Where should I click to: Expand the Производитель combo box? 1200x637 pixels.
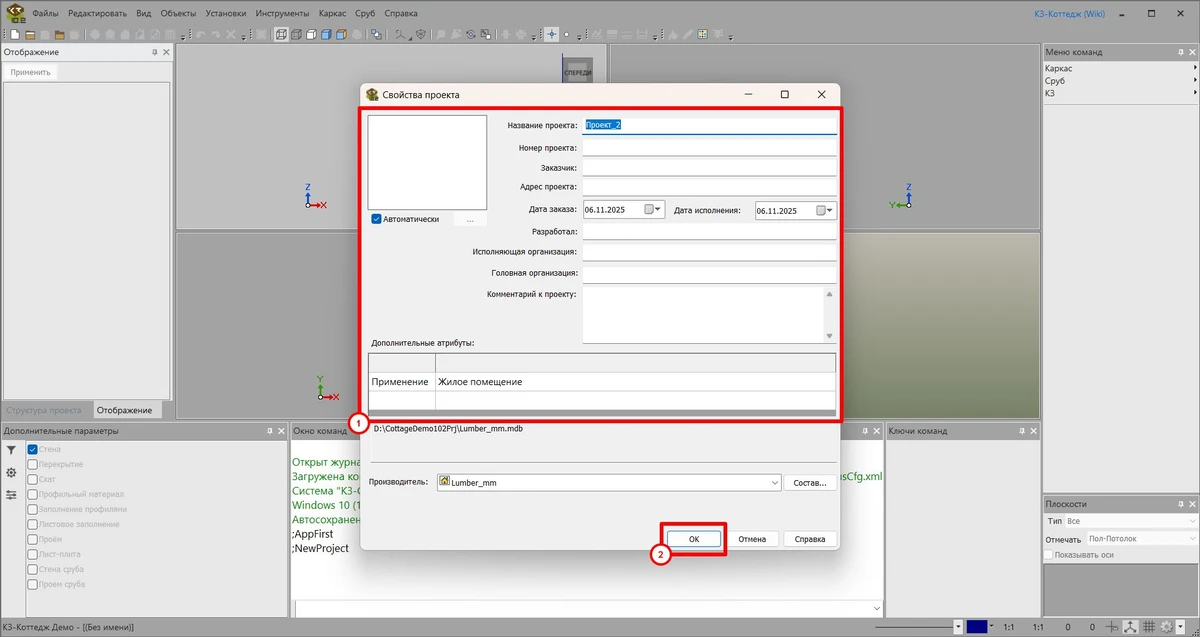[x=775, y=483]
